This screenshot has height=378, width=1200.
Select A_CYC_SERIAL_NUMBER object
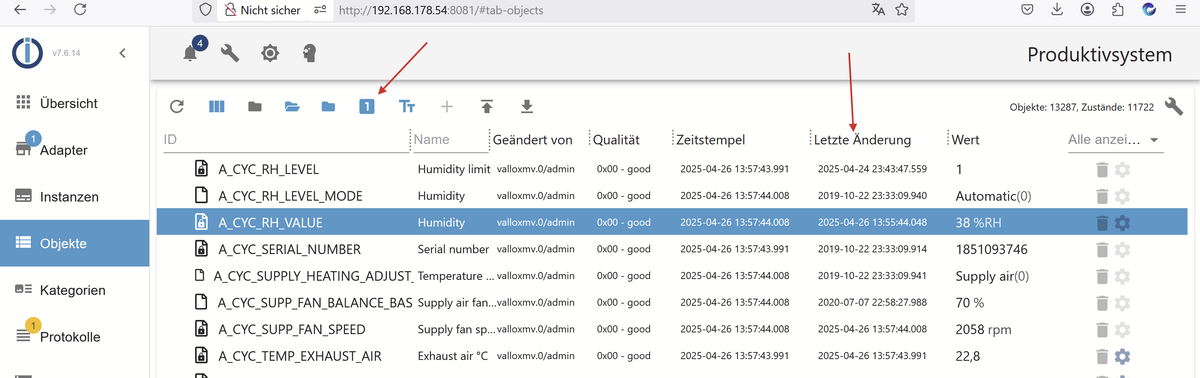click(x=289, y=249)
